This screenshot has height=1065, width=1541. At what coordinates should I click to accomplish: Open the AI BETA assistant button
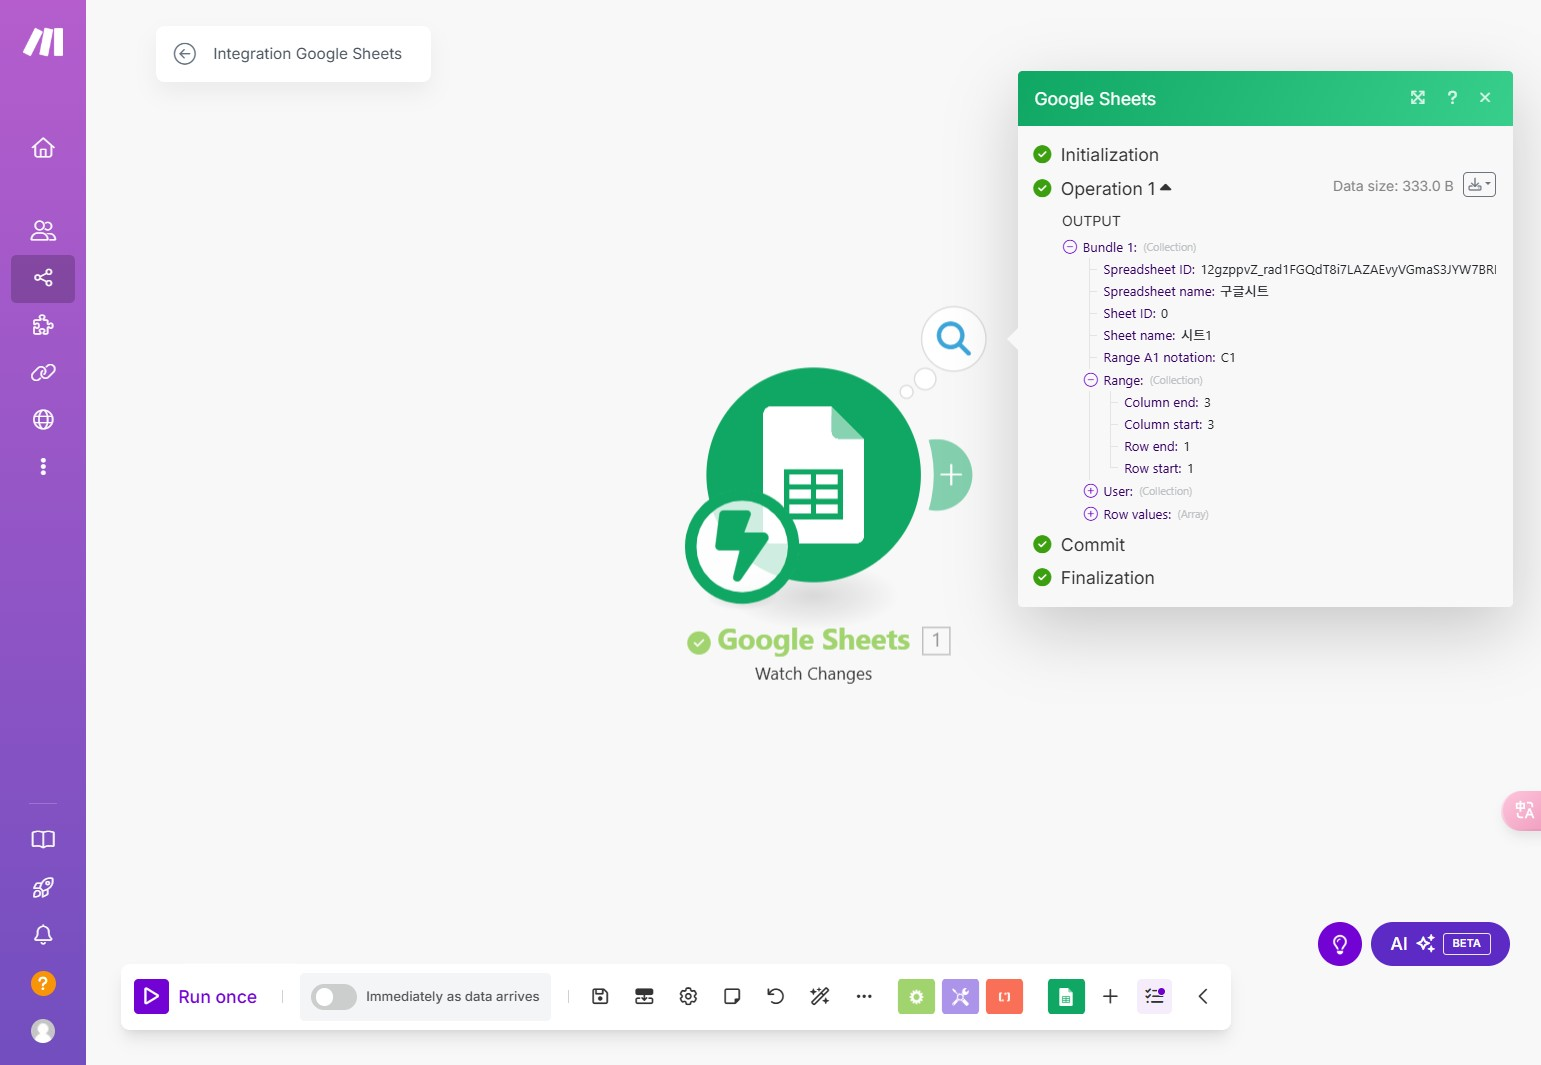click(1440, 944)
